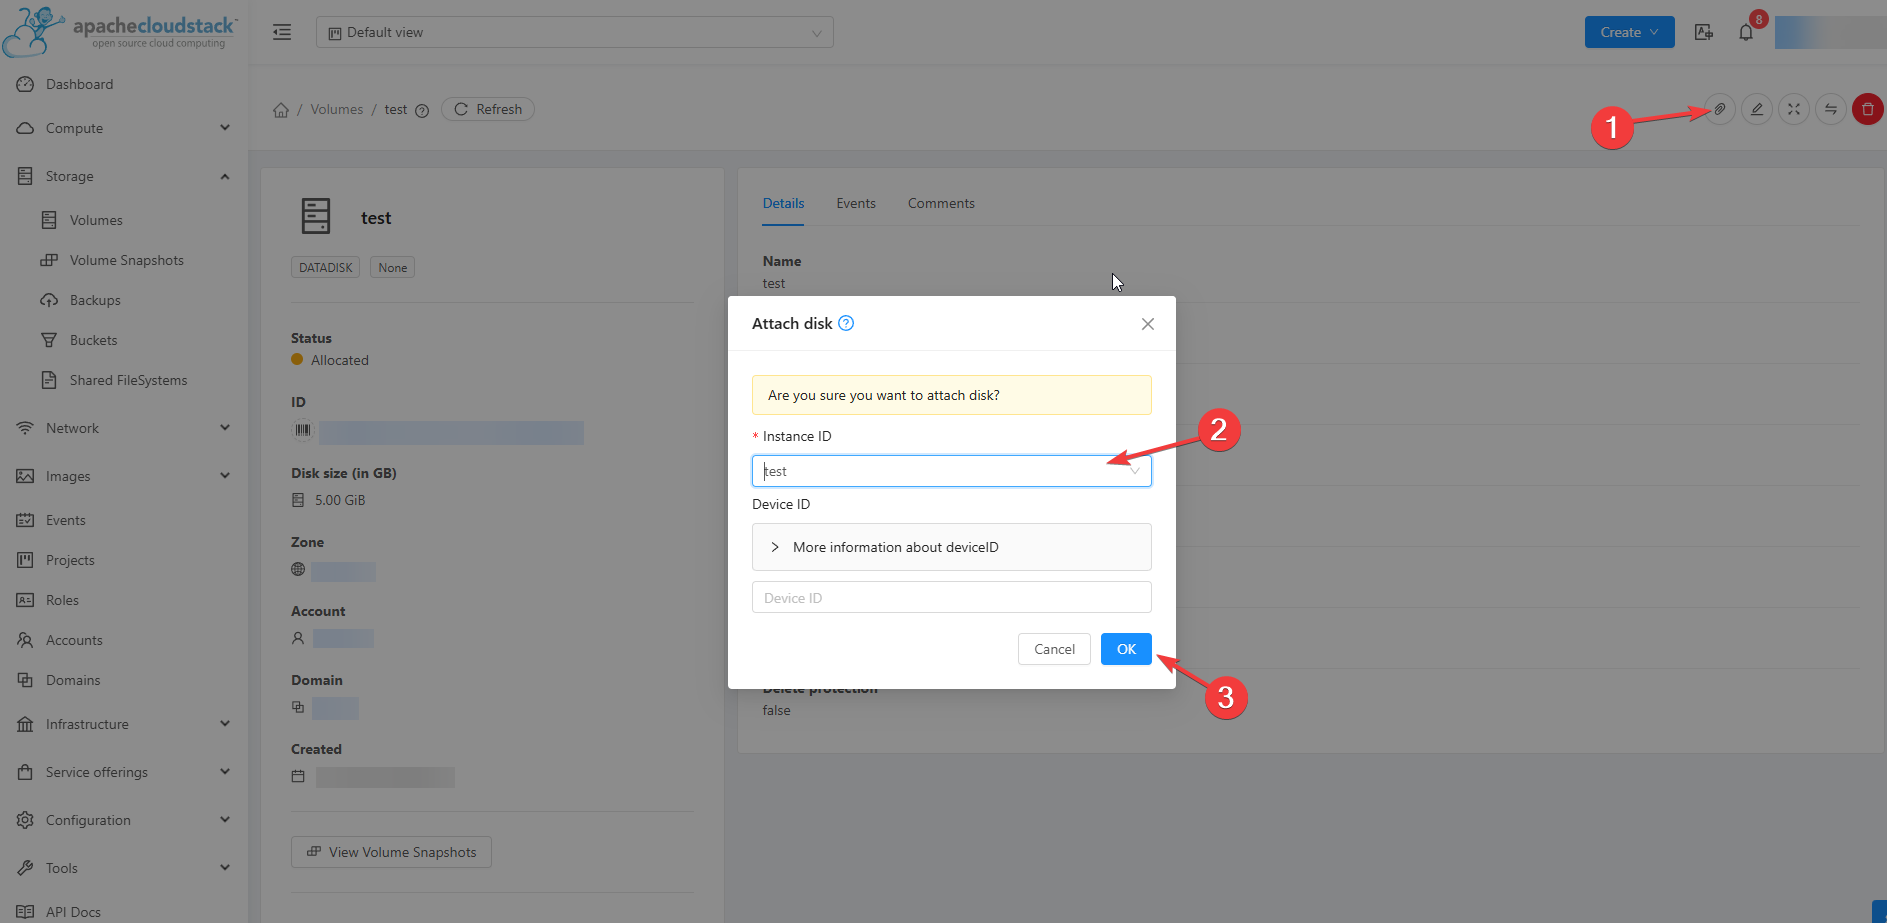The image size is (1887, 923).
Task: Click the migrate volume arrows icon
Action: pos(1830,109)
